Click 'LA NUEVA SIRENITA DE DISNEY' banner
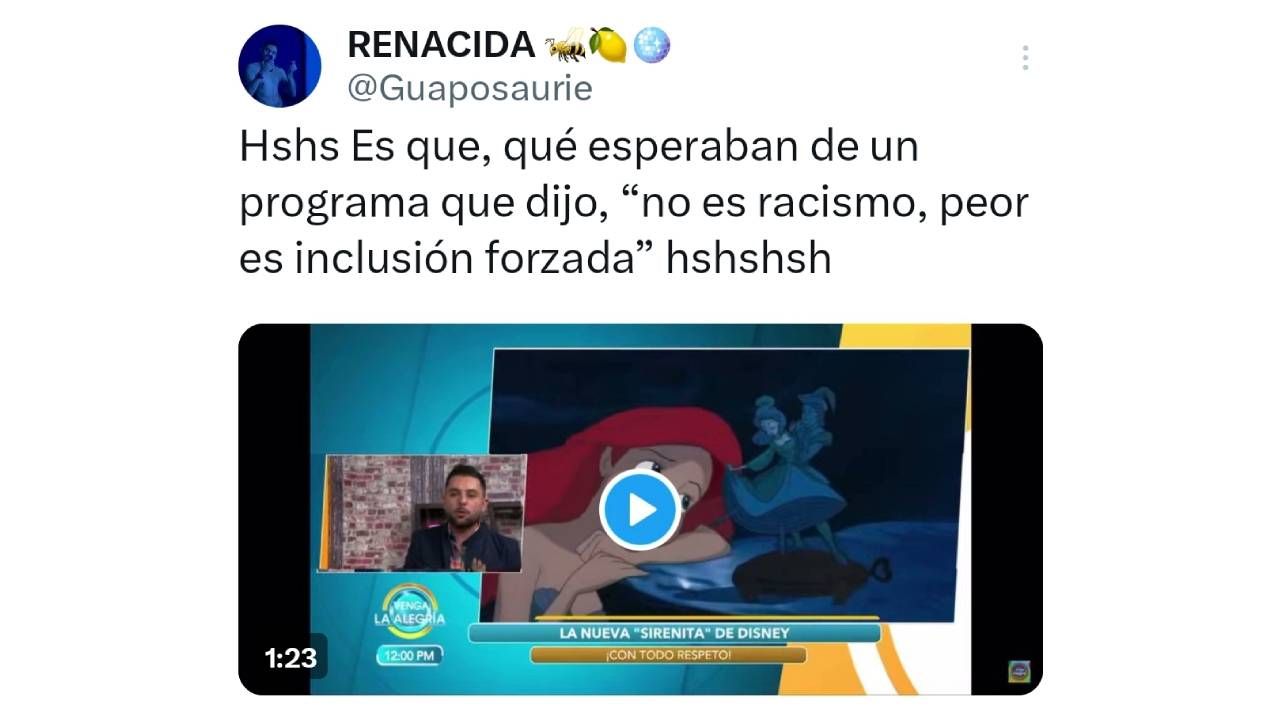The height and width of the screenshot is (720, 1280). [x=675, y=633]
